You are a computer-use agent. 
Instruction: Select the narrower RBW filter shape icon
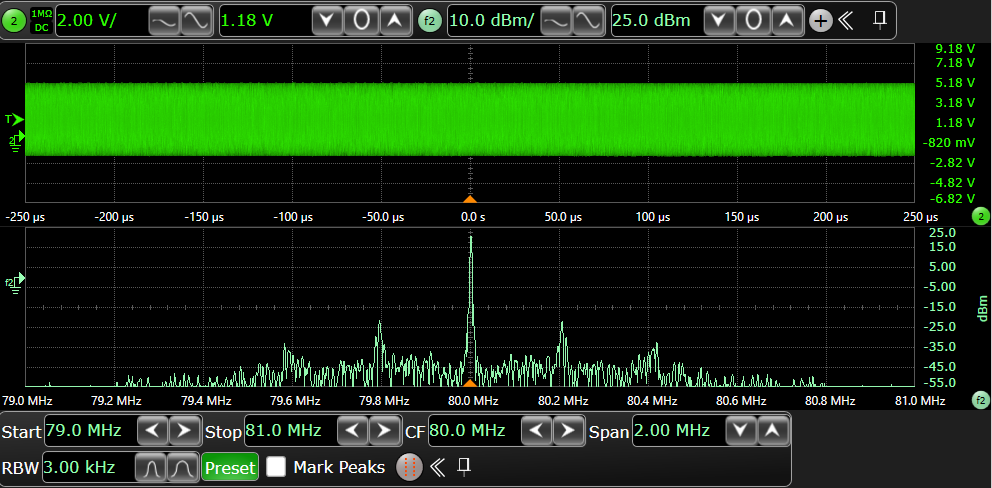point(151,468)
